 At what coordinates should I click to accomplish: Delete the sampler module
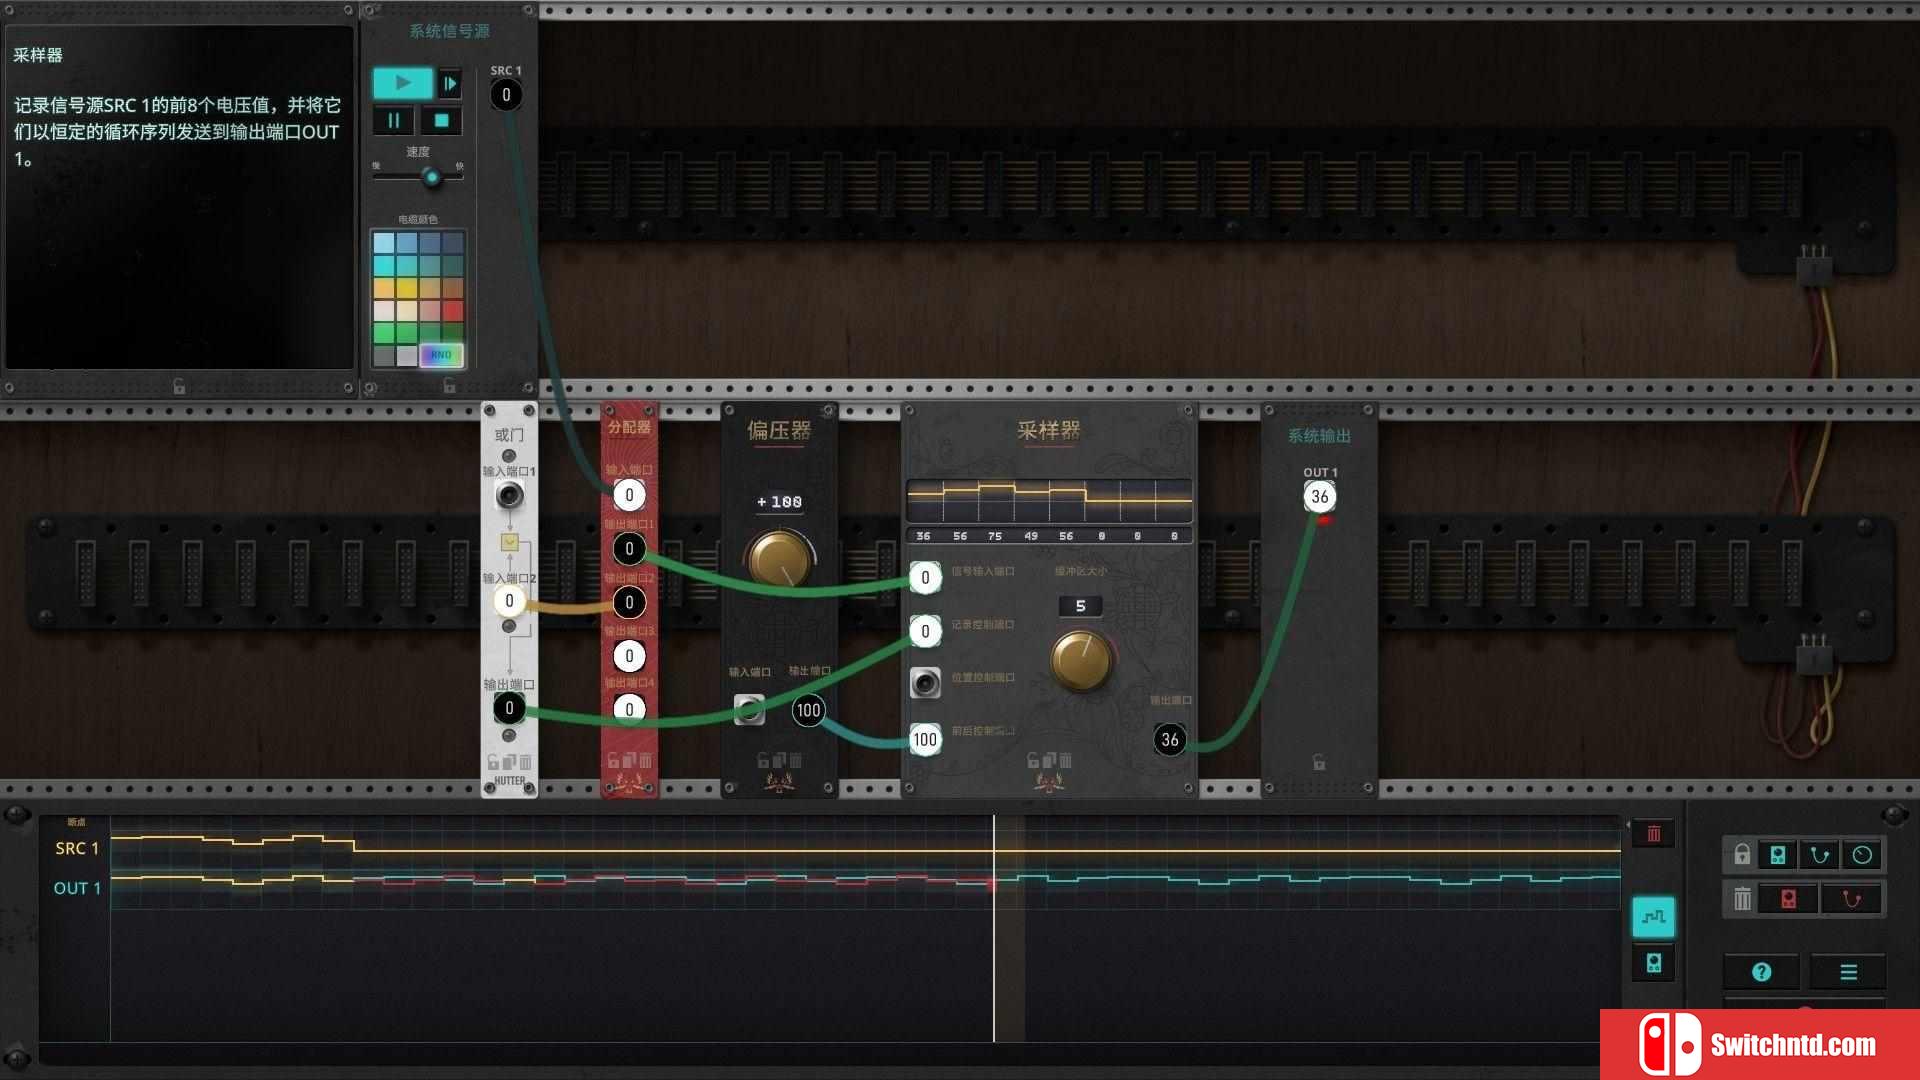[x=1065, y=761]
